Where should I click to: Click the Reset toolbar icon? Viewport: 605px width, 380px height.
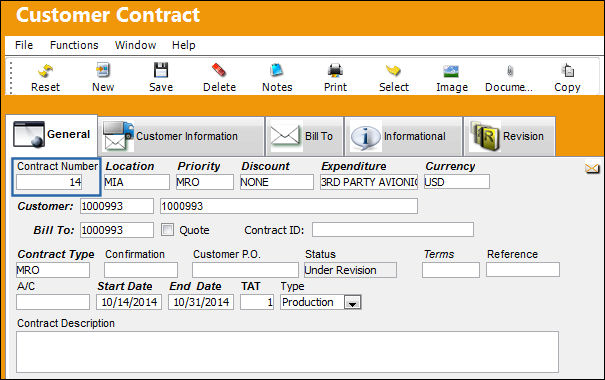[x=46, y=71]
